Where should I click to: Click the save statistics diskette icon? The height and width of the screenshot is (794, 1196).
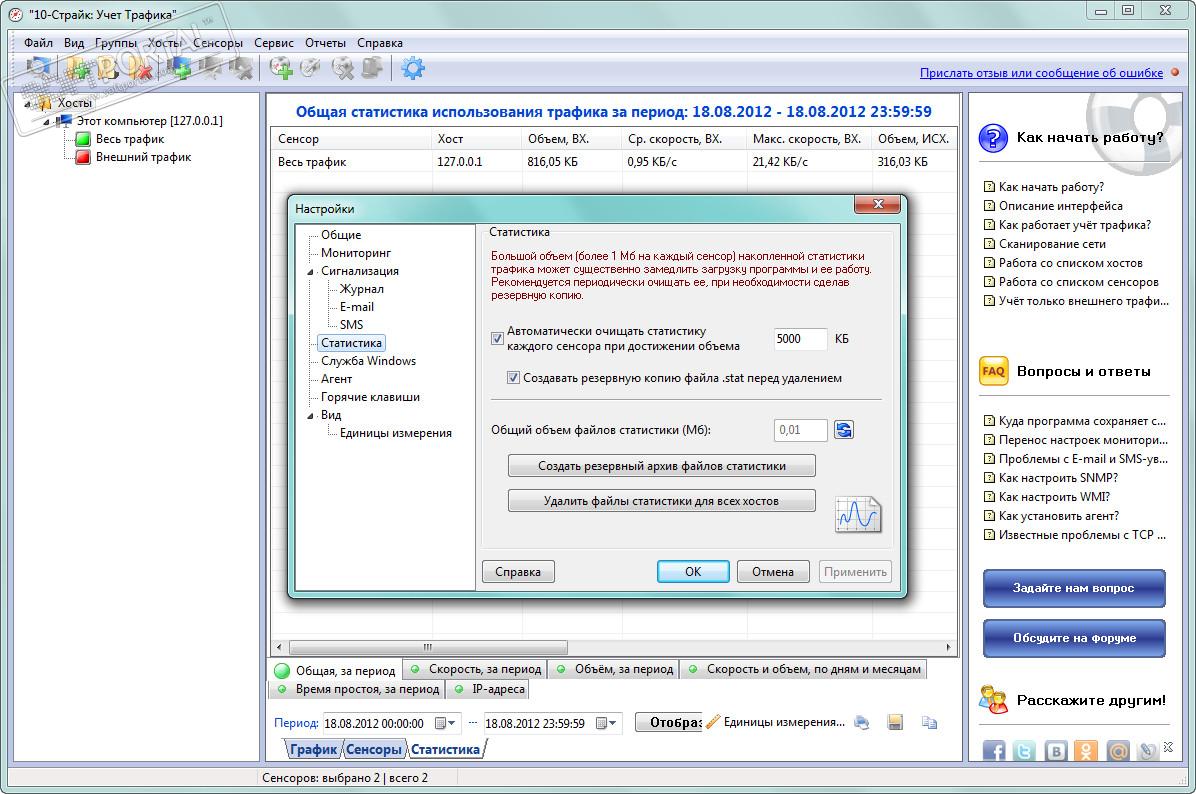(x=895, y=722)
